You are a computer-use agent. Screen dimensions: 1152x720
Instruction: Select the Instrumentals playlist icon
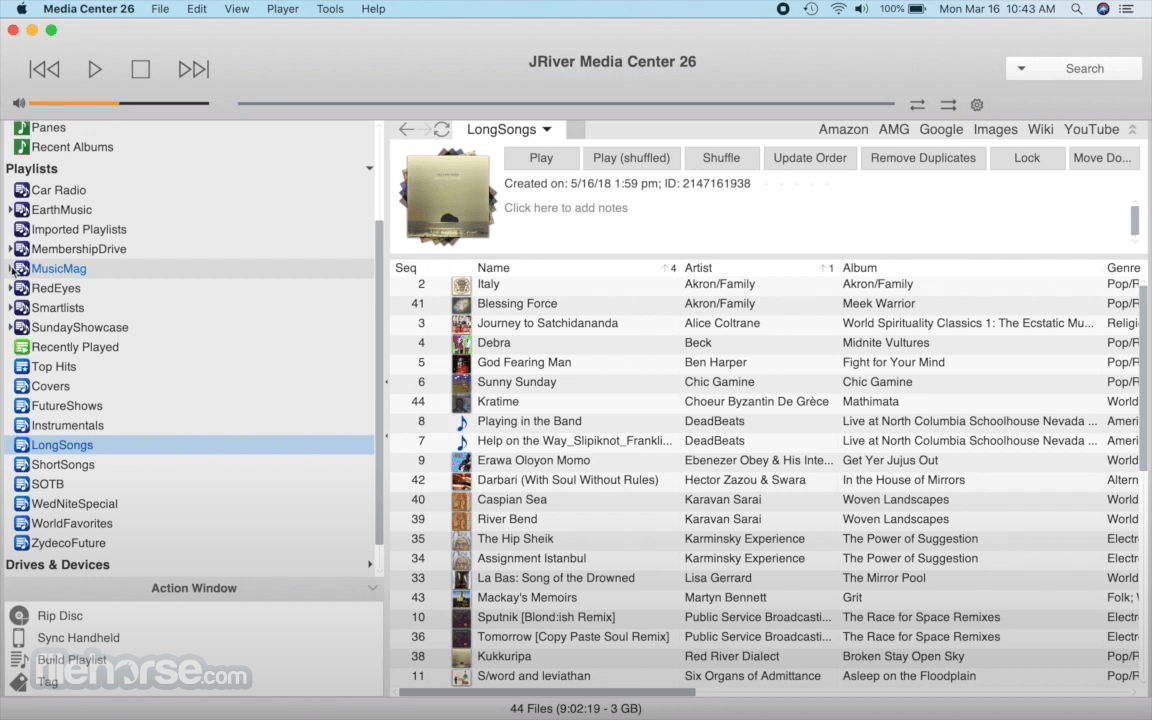point(22,425)
